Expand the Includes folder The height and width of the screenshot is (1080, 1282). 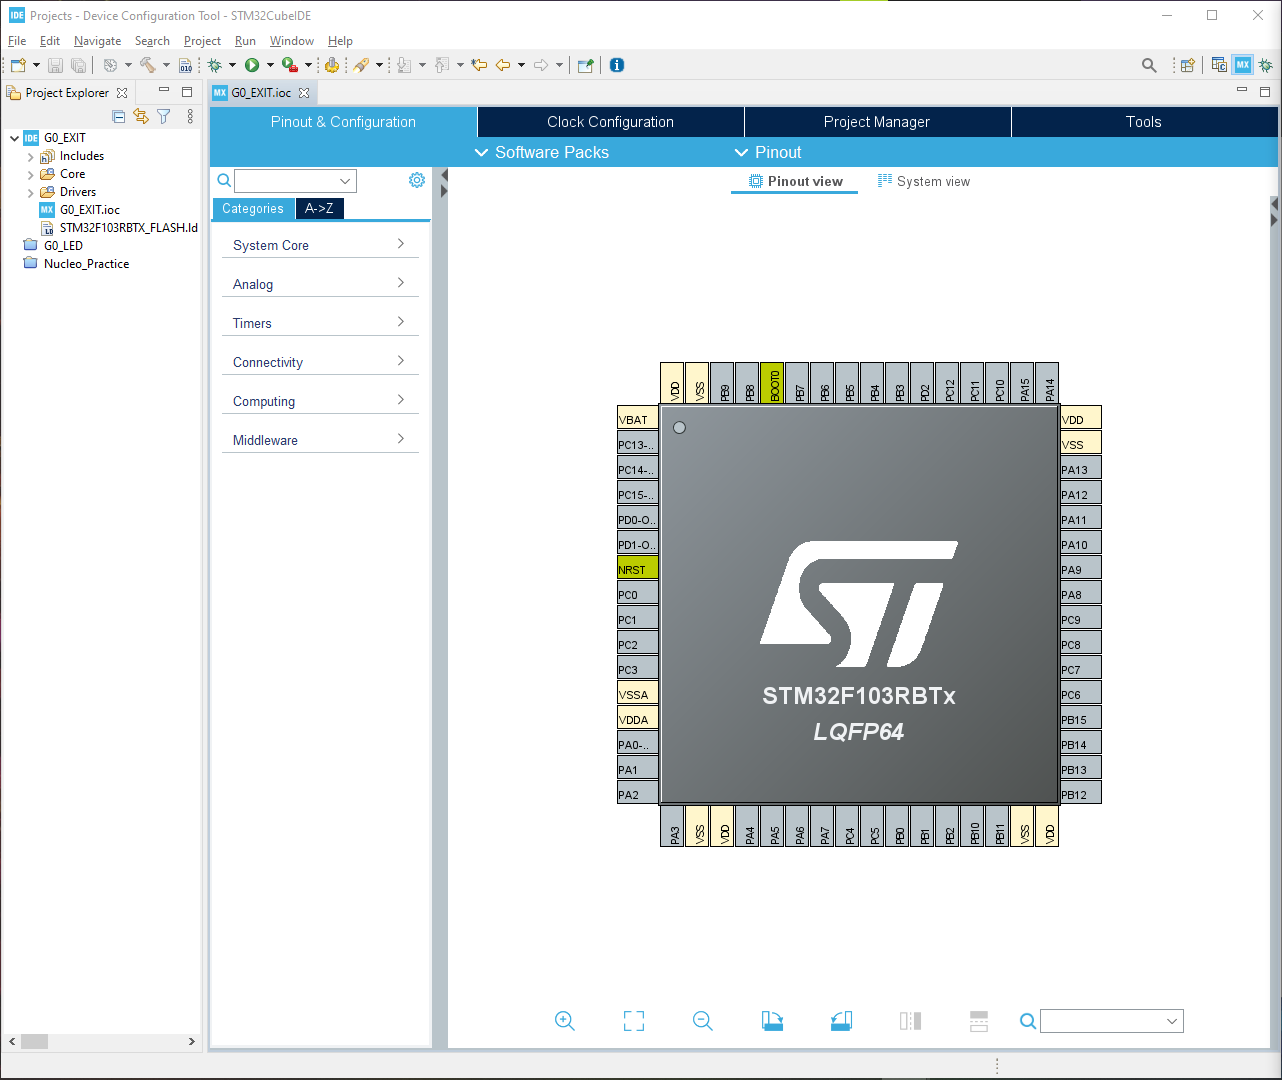30,157
